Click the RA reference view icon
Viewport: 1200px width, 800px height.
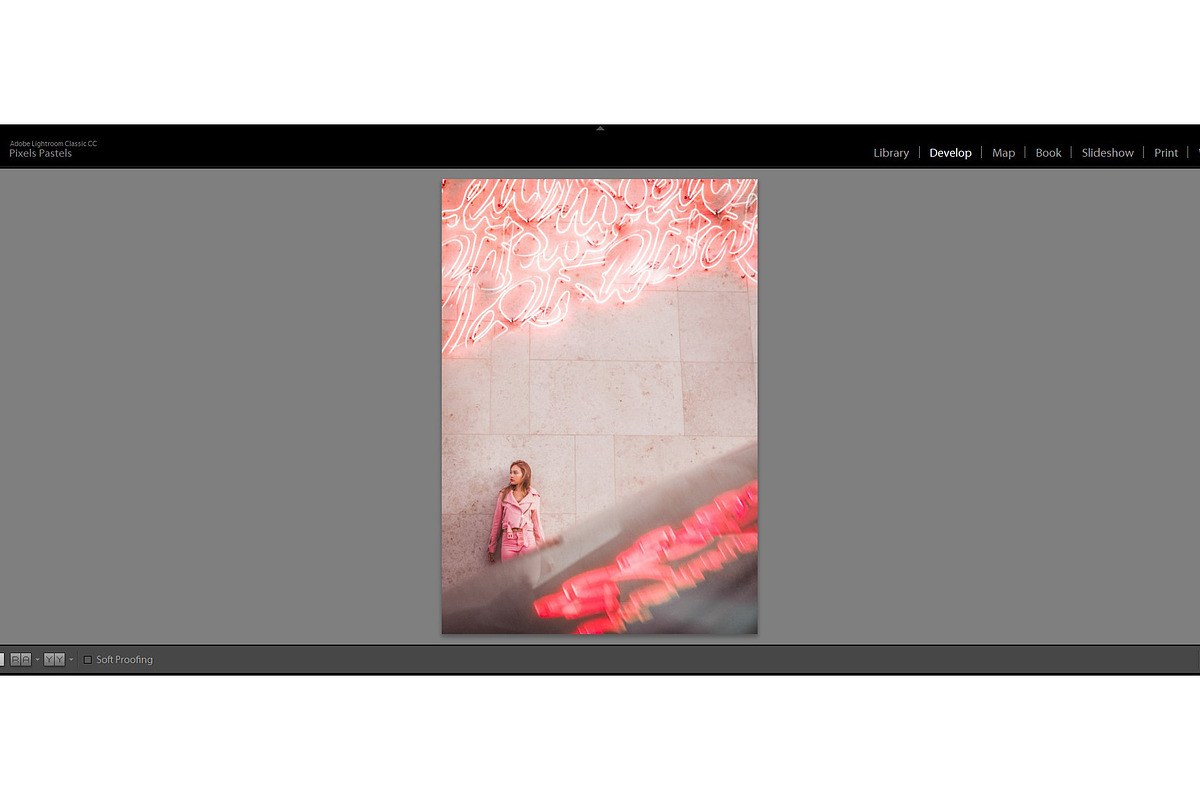coord(21,660)
